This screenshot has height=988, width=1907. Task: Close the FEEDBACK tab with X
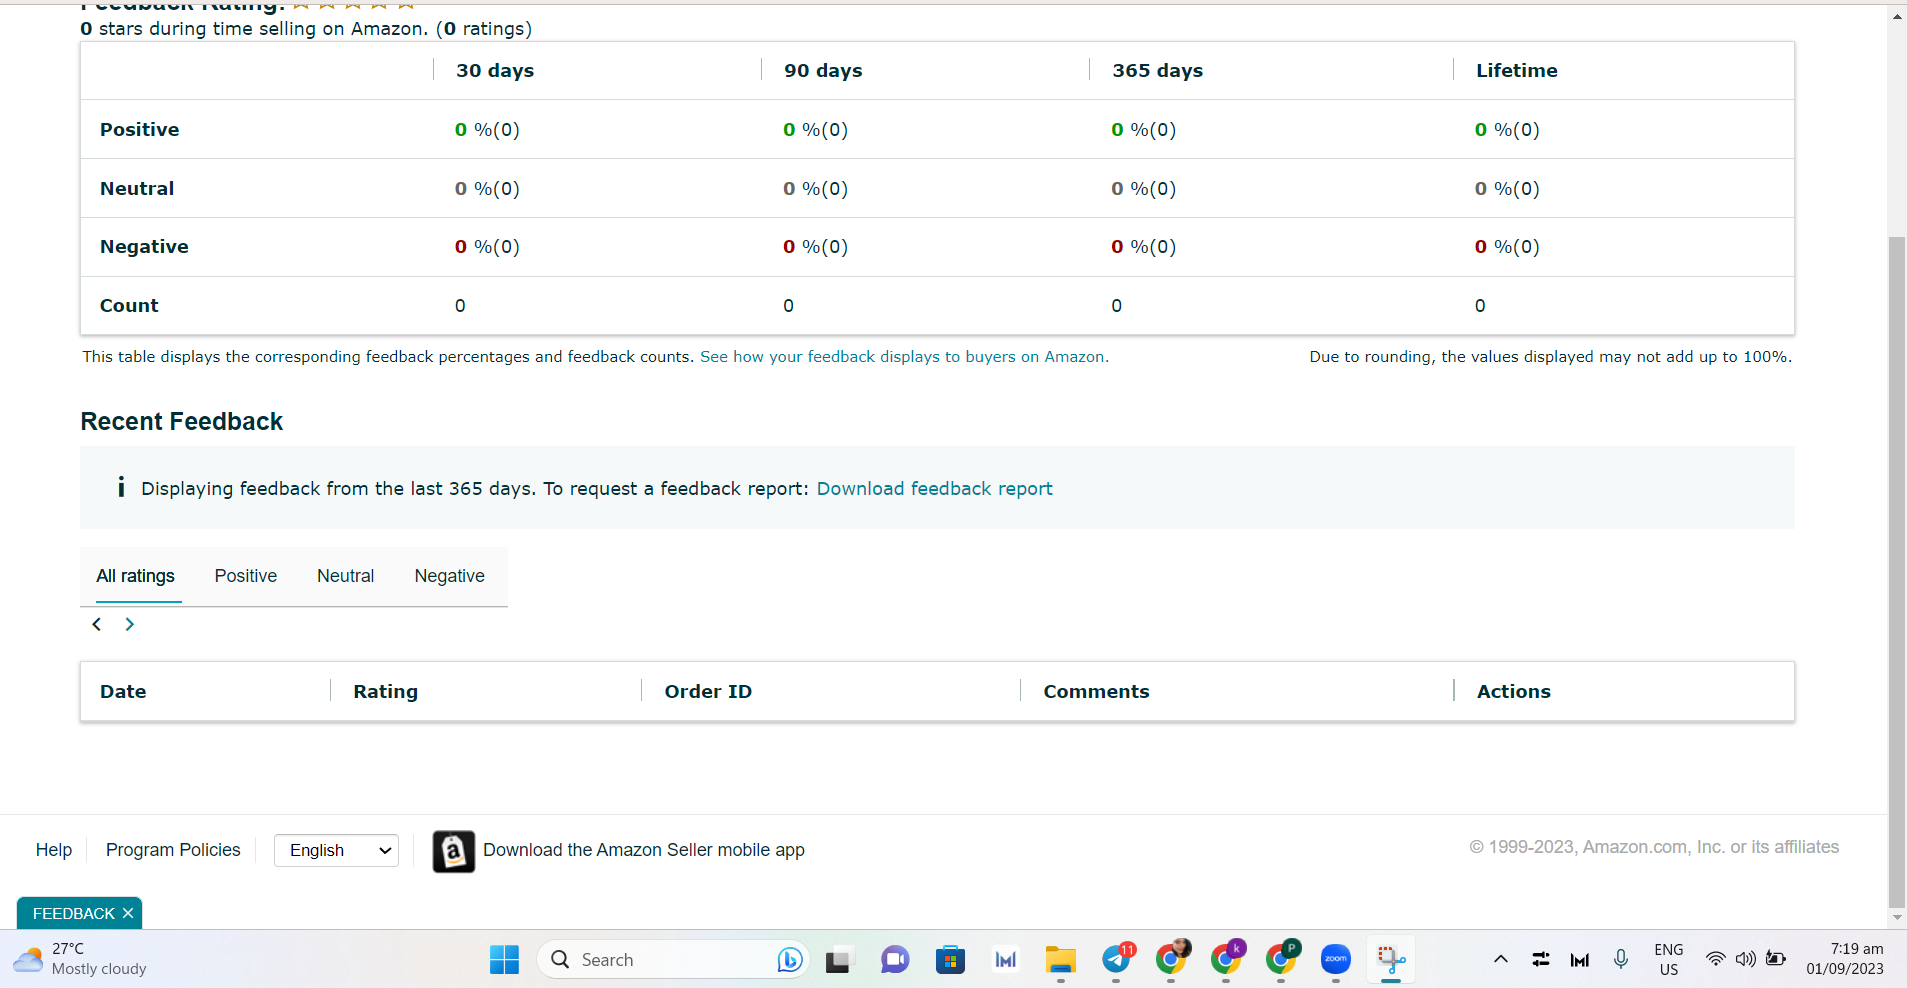pos(128,913)
